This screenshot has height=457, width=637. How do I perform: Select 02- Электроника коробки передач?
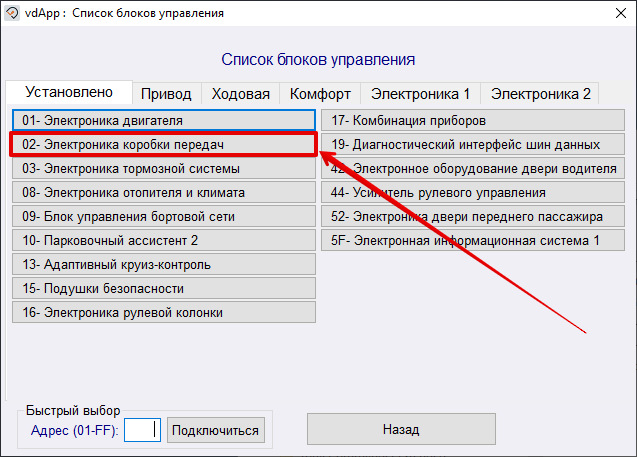(164, 144)
